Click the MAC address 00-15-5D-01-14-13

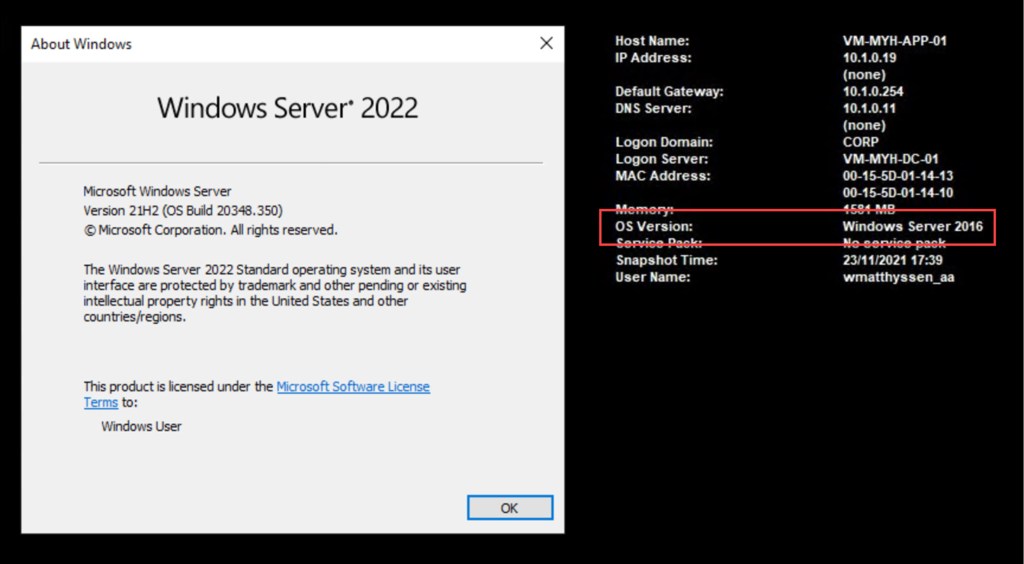click(897, 176)
